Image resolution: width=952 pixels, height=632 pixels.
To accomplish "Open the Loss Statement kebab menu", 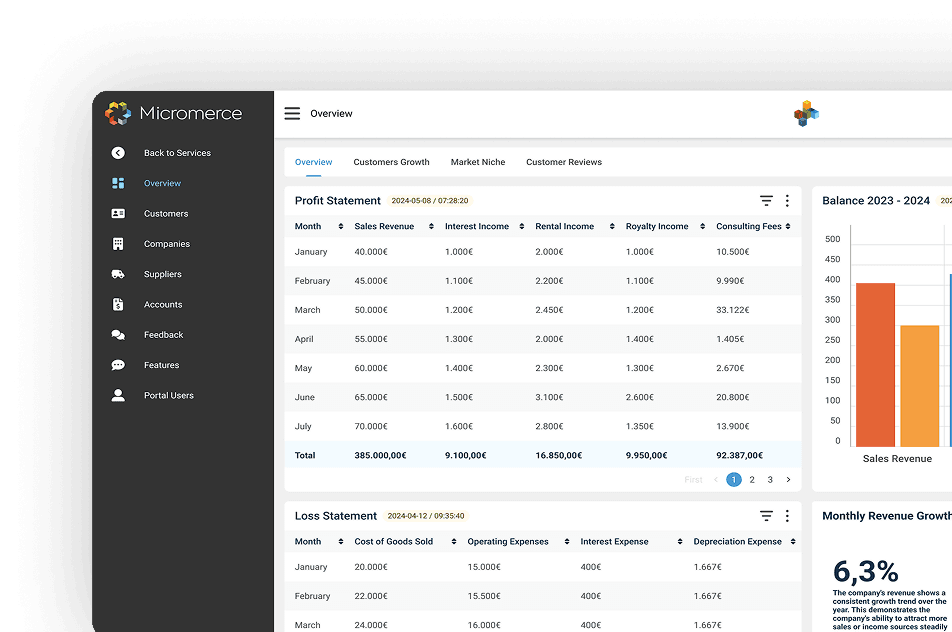I will [x=787, y=516].
